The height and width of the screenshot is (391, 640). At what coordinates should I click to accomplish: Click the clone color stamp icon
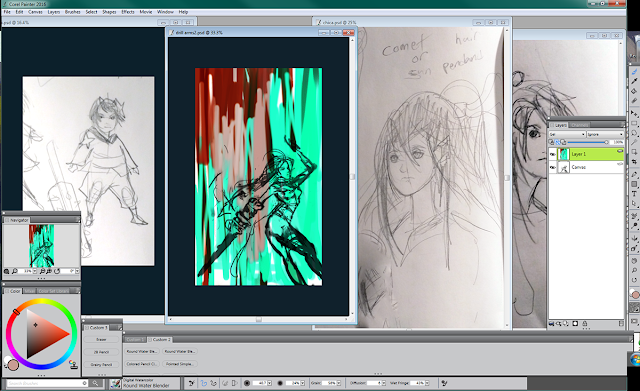coord(73,364)
